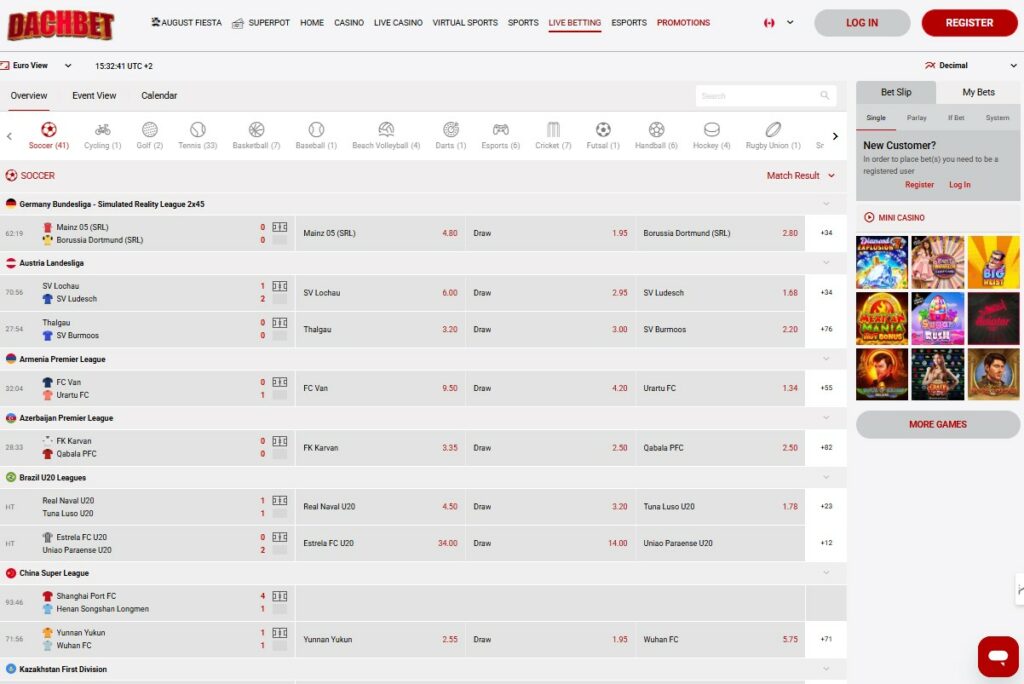Viewport: 1024px width, 684px height.
Task: Open the Basketball sport category
Action: [256, 135]
